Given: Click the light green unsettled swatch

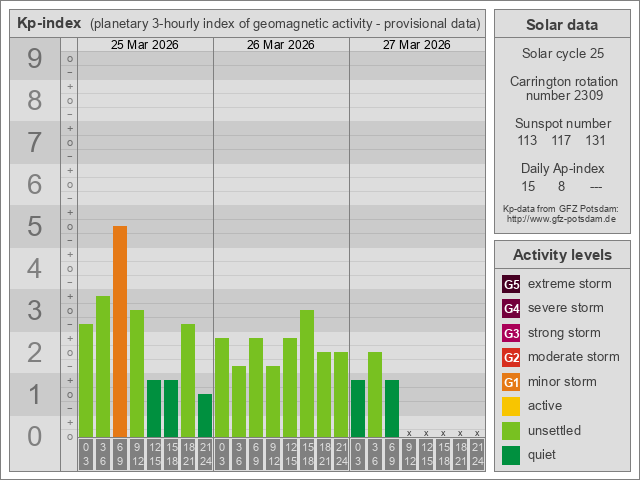Looking at the screenshot, I should [511, 431].
